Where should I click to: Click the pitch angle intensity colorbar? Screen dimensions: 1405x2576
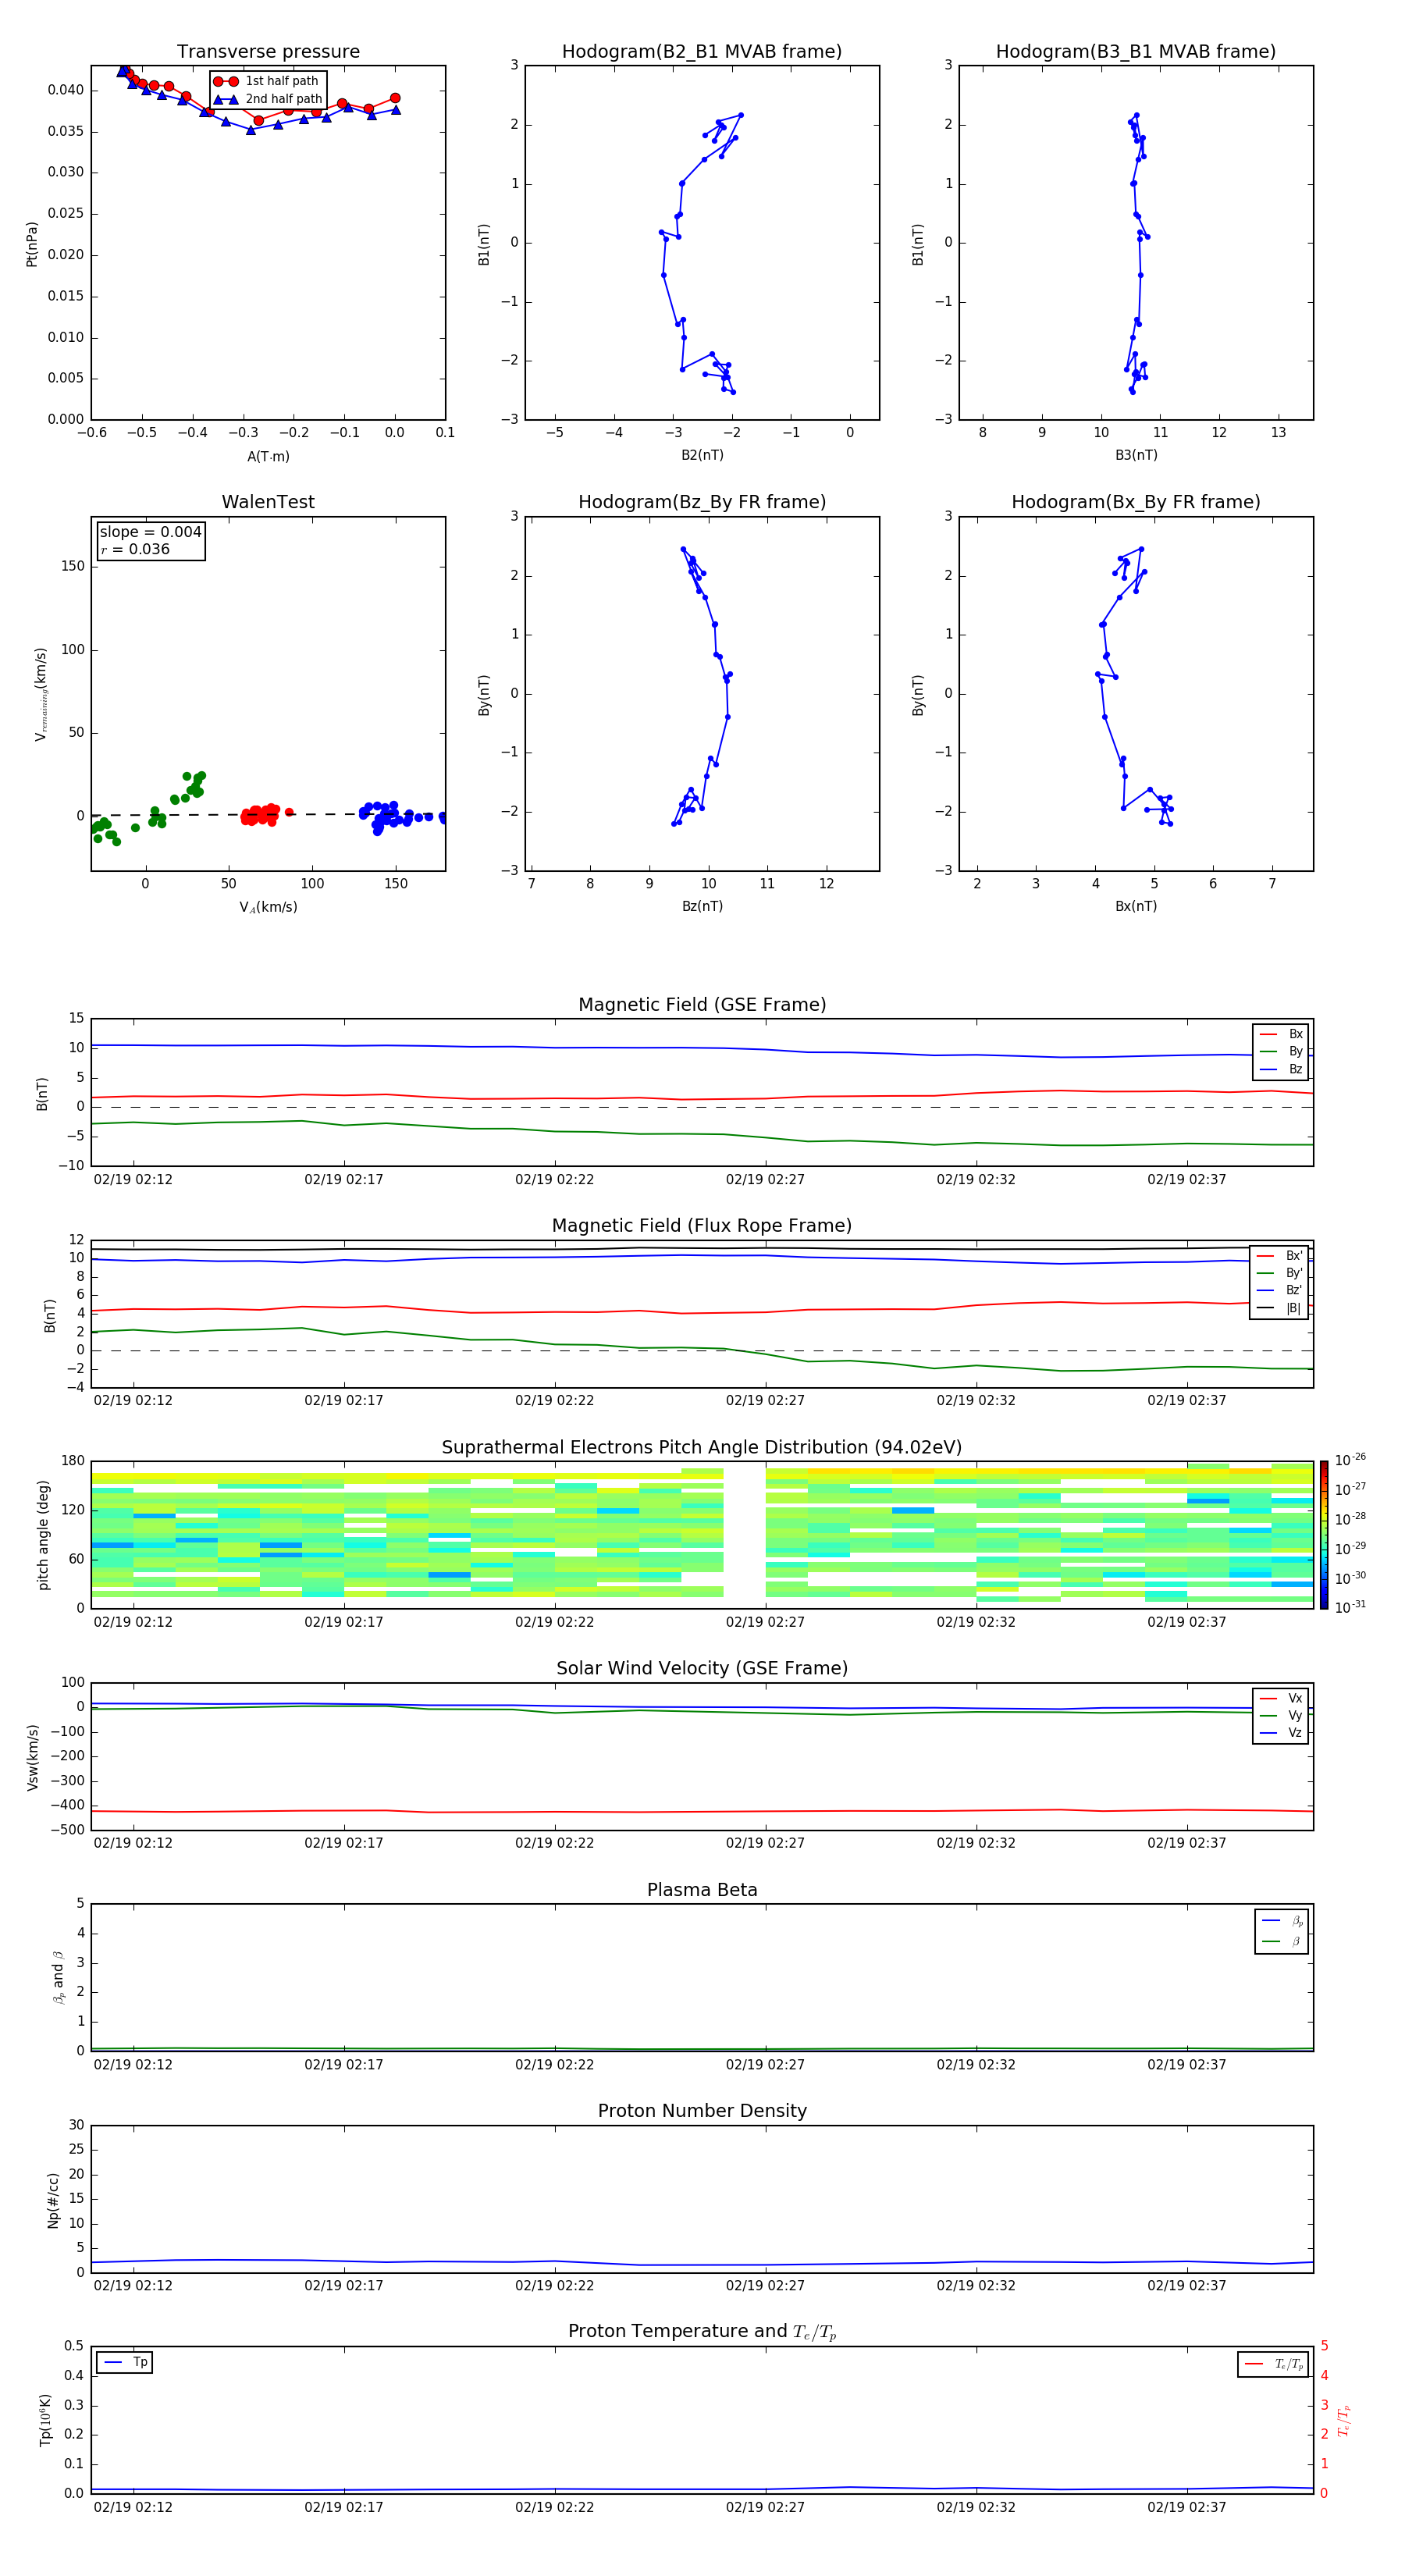coord(1324,1535)
